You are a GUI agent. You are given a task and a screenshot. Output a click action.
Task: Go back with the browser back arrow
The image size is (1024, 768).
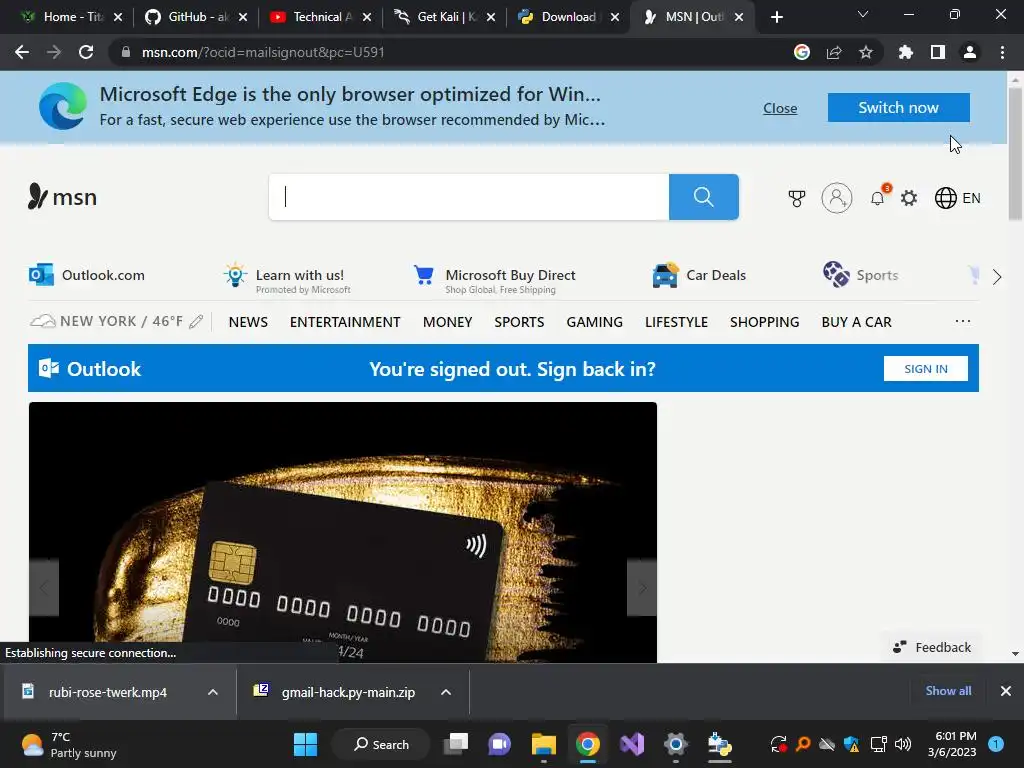22,52
